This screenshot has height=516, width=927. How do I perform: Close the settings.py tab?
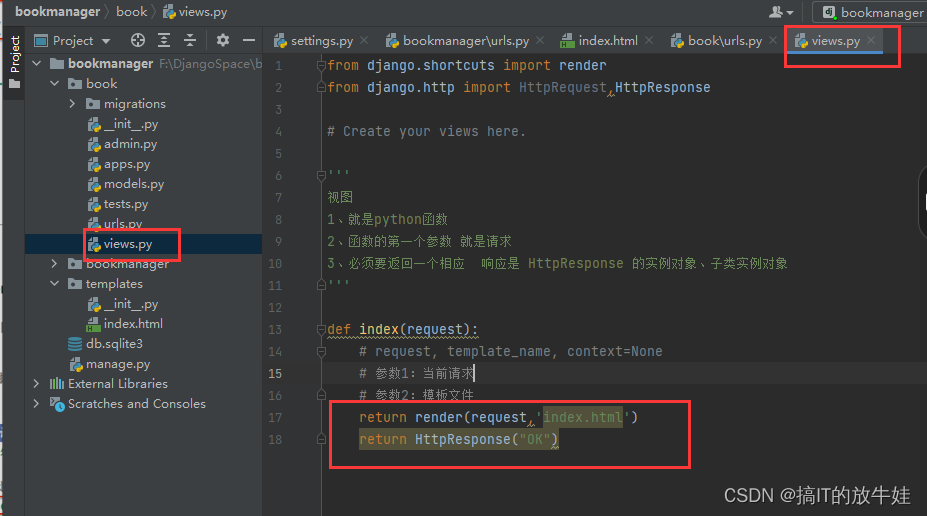click(x=364, y=40)
